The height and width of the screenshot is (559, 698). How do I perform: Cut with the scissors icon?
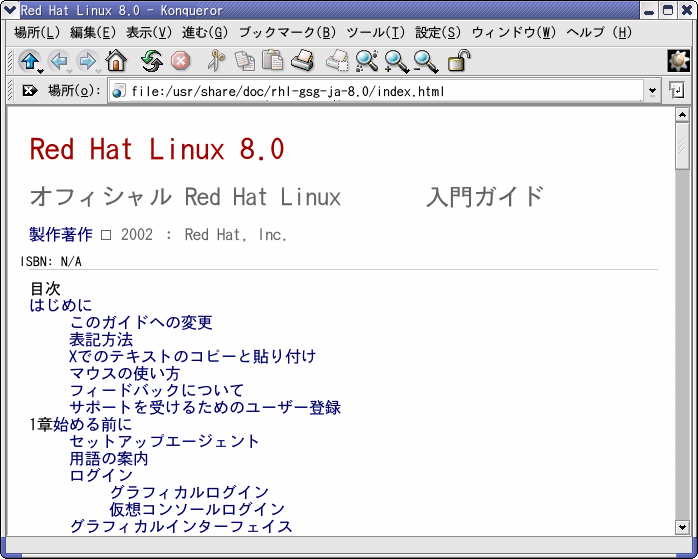click(216, 61)
